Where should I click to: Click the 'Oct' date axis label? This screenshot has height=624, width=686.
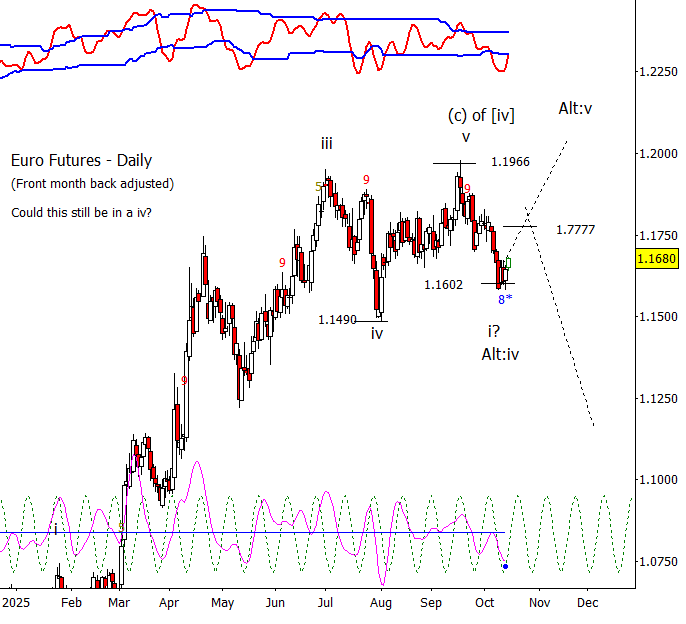point(485,603)
